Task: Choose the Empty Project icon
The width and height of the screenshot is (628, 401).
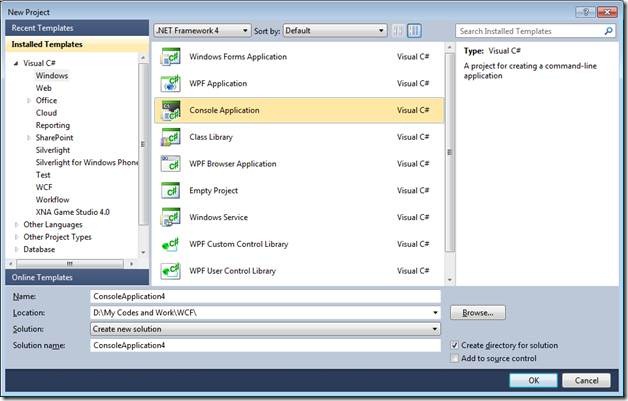Action: pos(170,191)
